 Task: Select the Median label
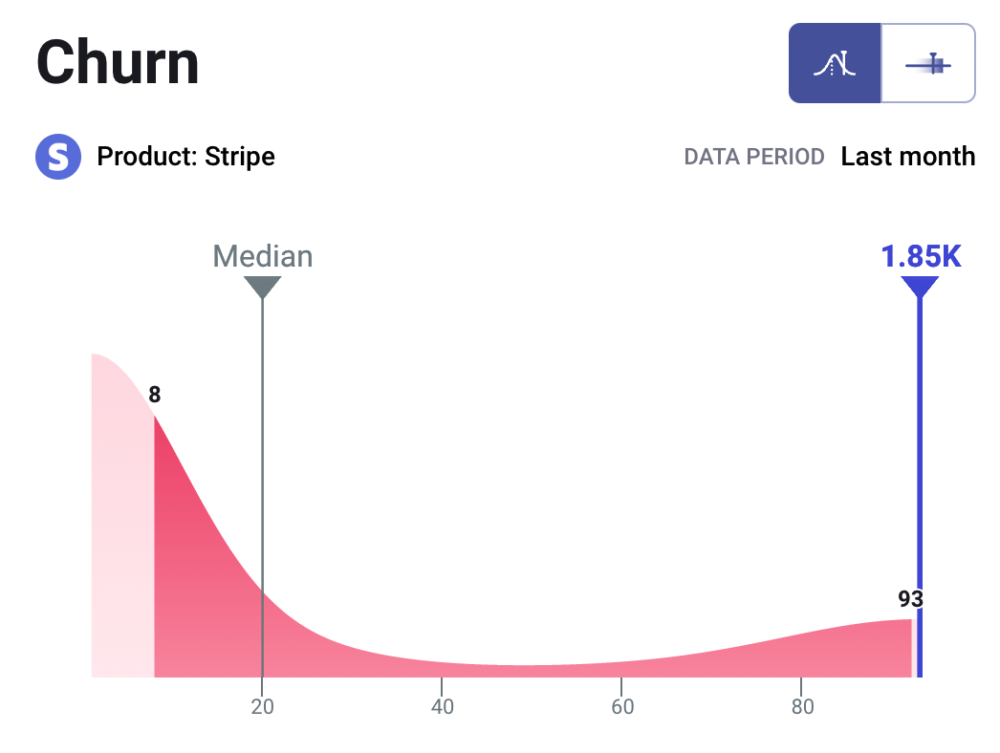click(262, 257)
